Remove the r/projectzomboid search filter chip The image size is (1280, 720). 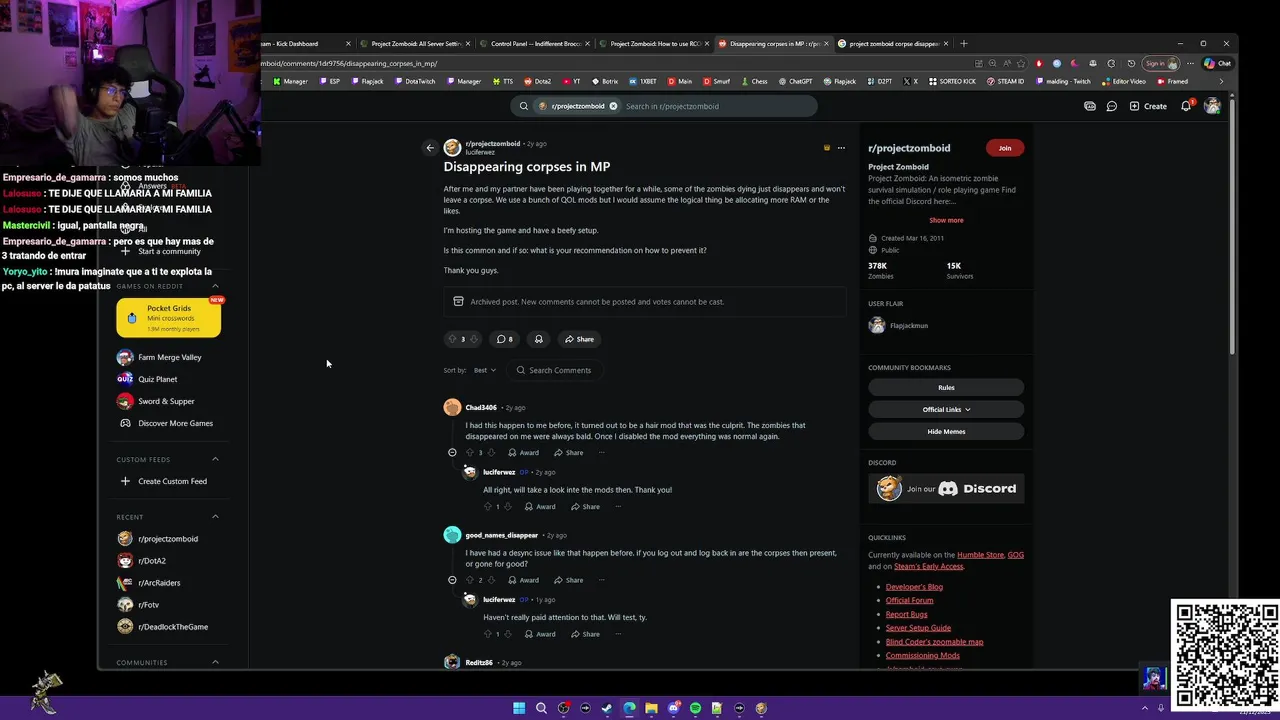(x=613, y=106)
